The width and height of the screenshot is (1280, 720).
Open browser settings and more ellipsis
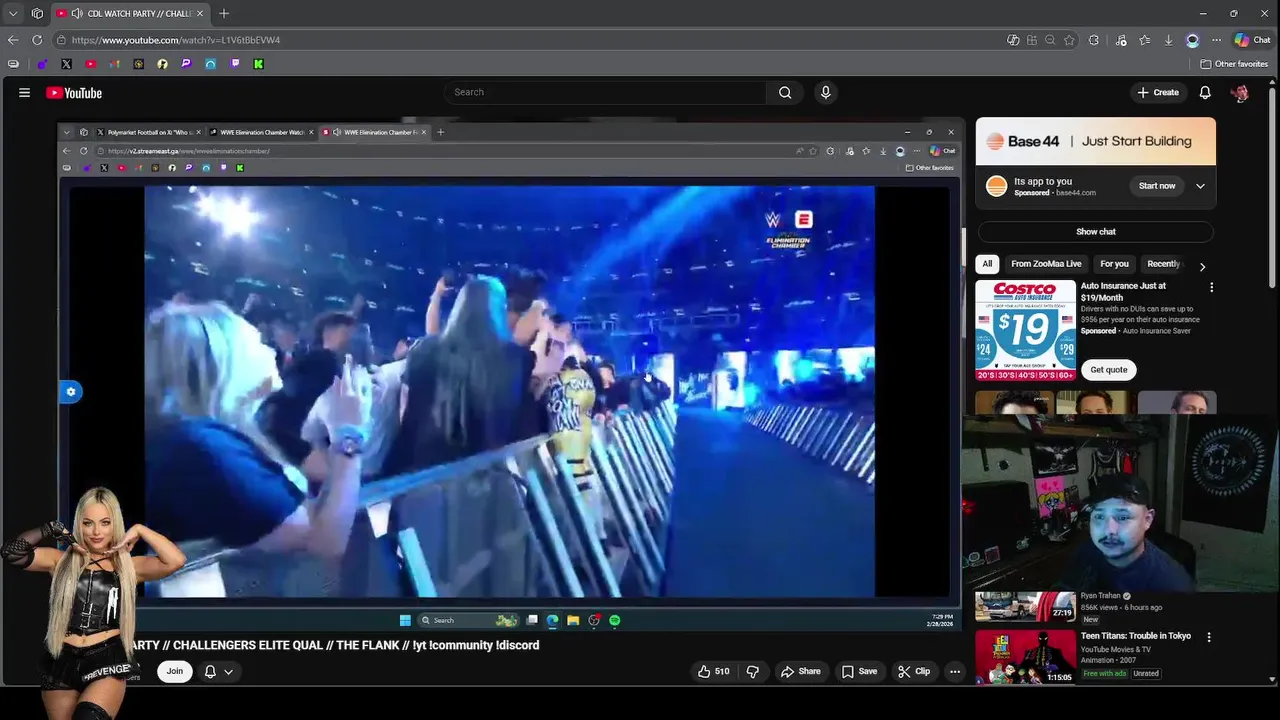pyautogui.click(x=1216, y=40)
